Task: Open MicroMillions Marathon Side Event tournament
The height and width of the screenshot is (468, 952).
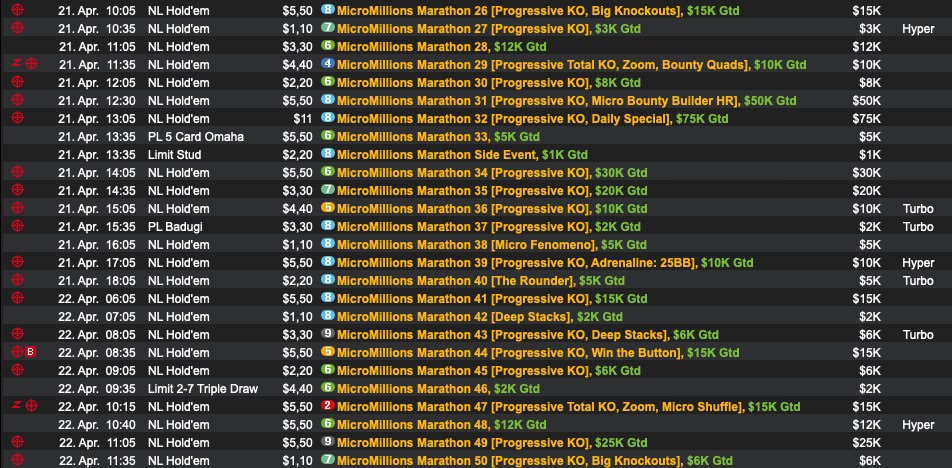Action: click(x=462, y=155)
